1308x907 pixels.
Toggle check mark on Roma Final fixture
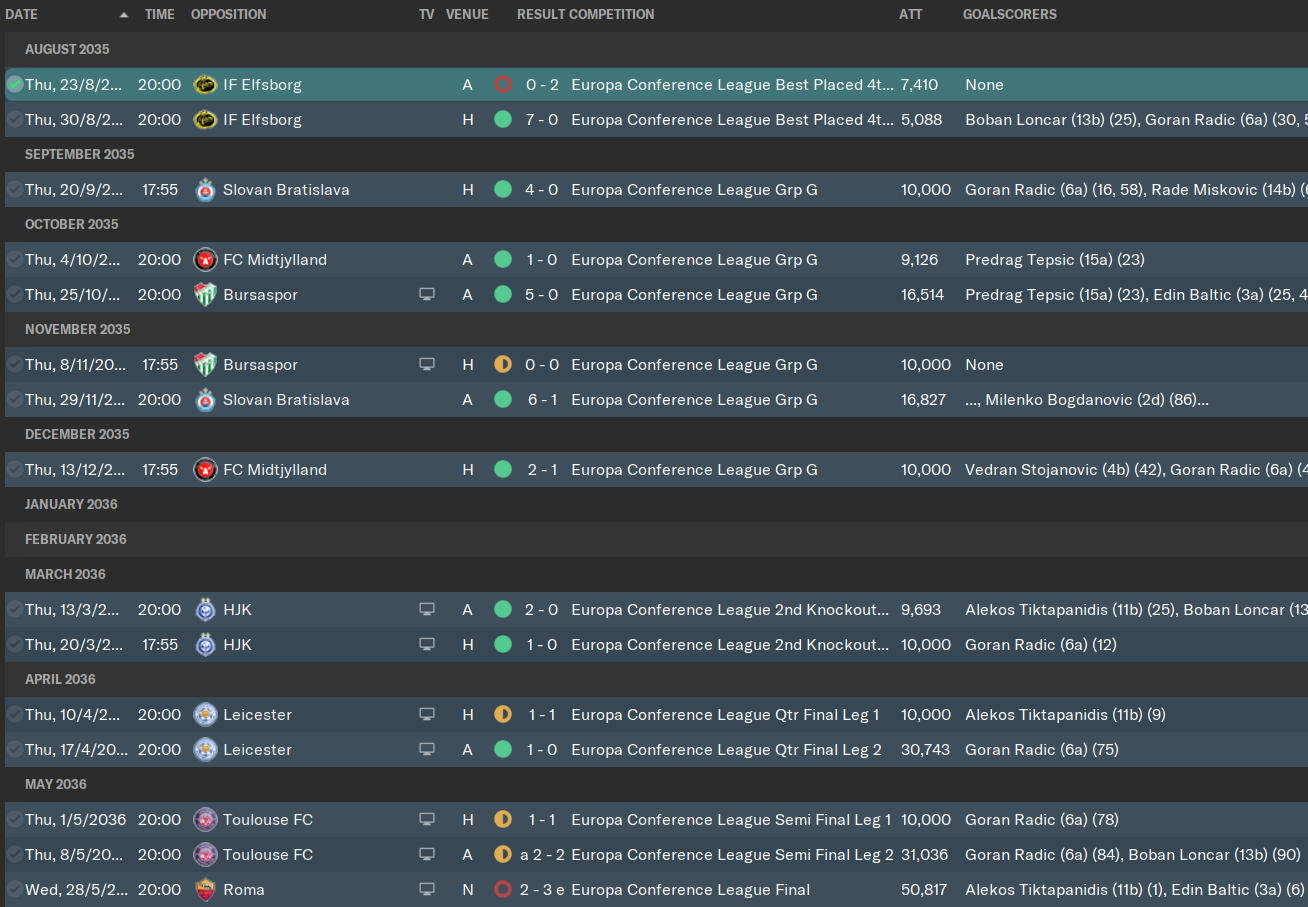tap(14, 890)
